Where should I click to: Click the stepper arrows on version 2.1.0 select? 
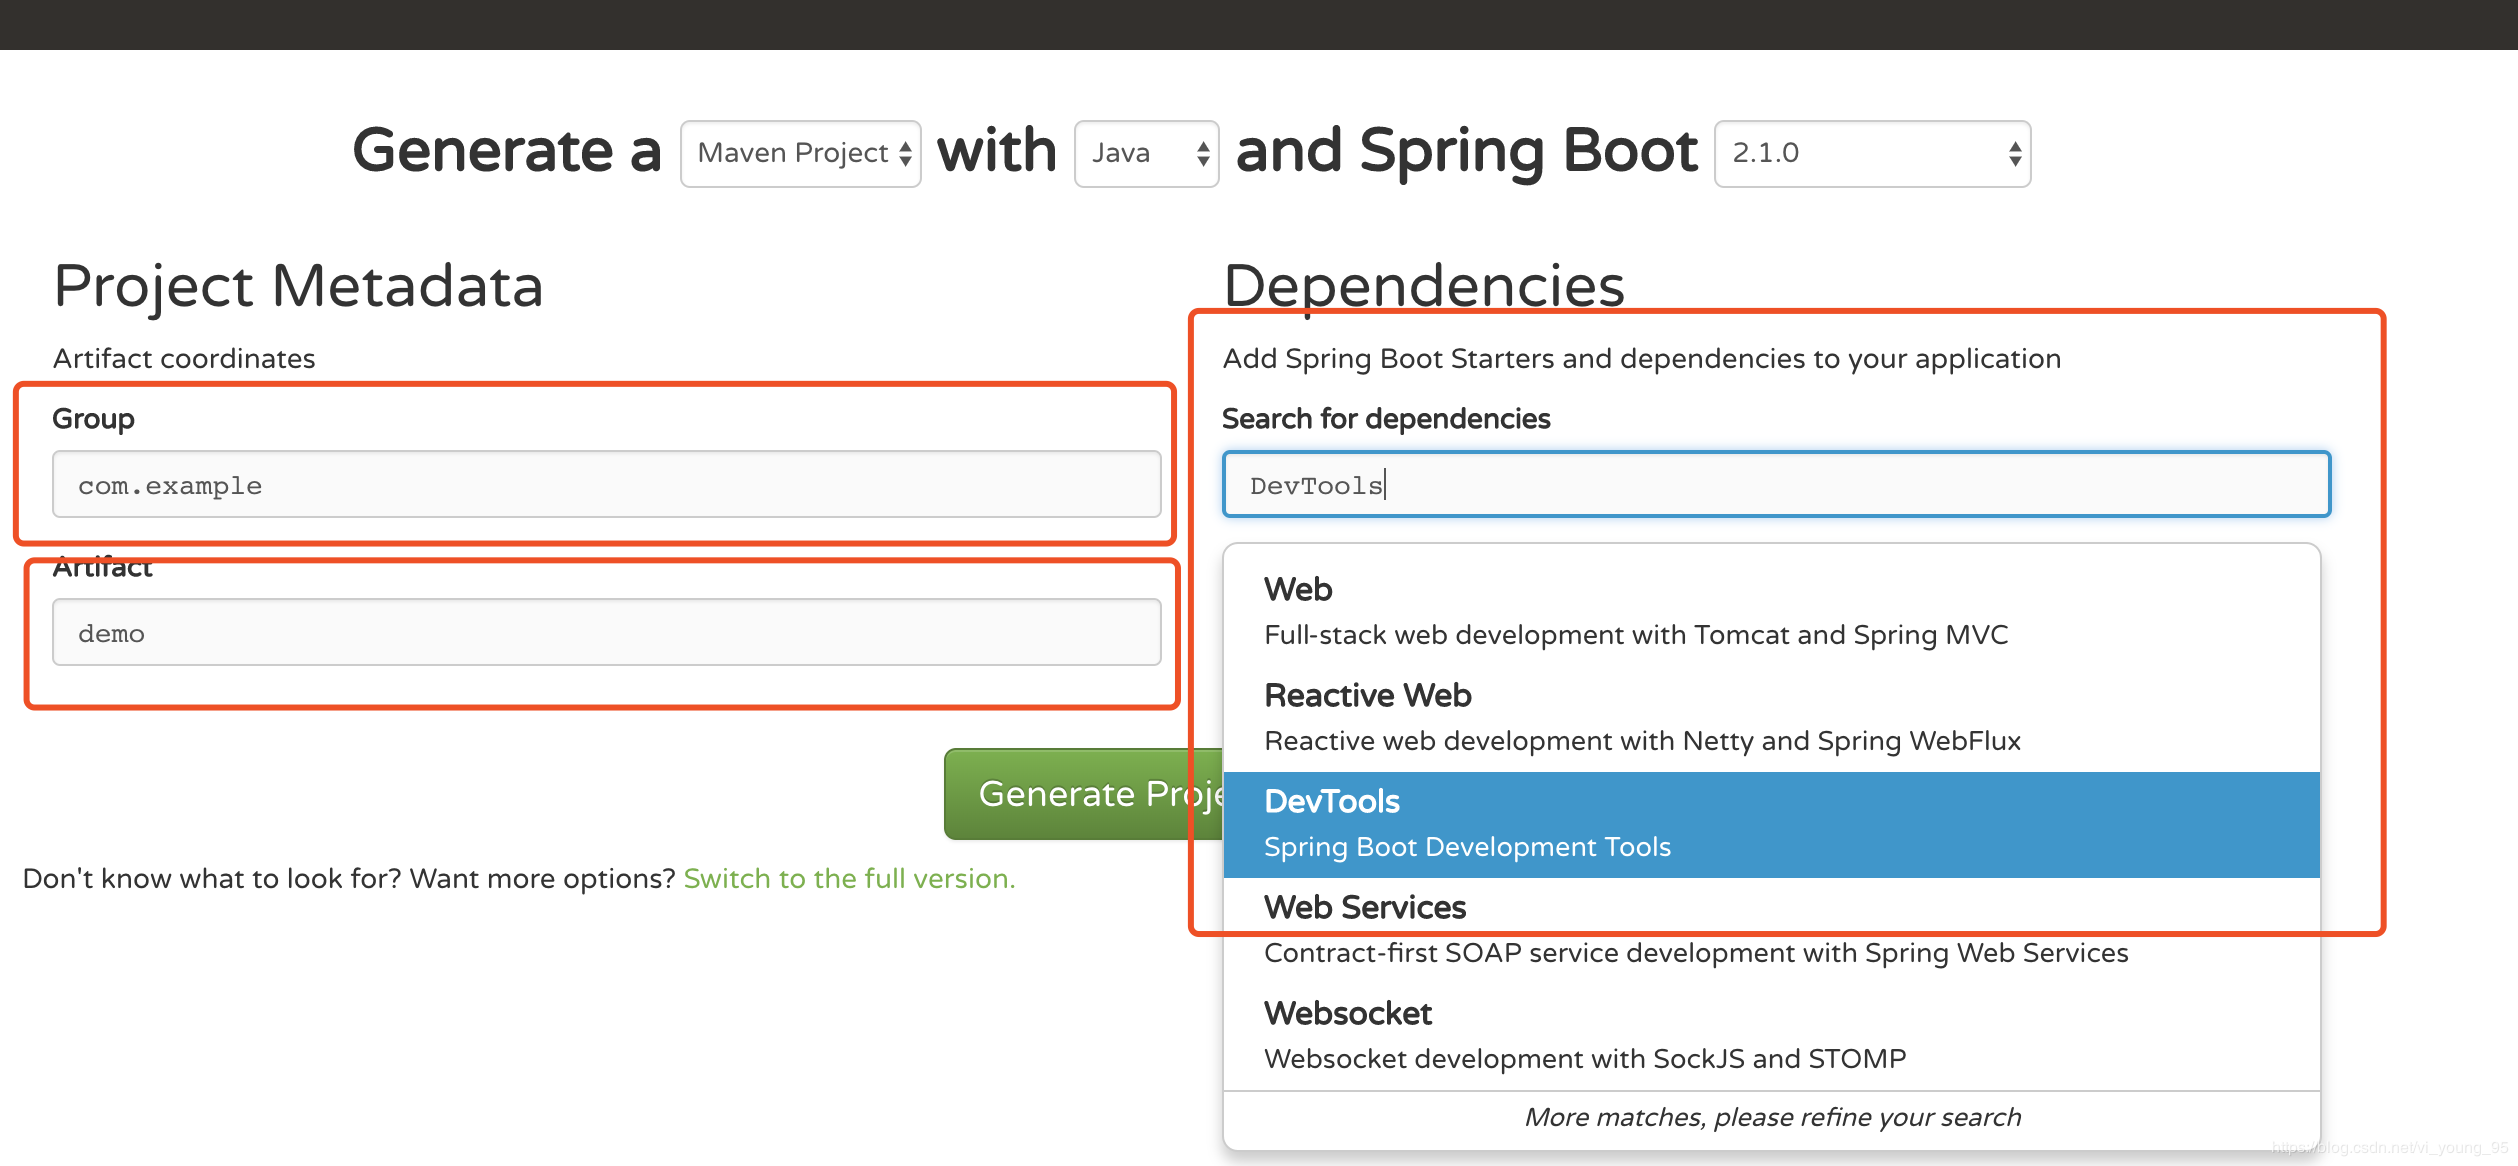click(x=2014, y=153)
